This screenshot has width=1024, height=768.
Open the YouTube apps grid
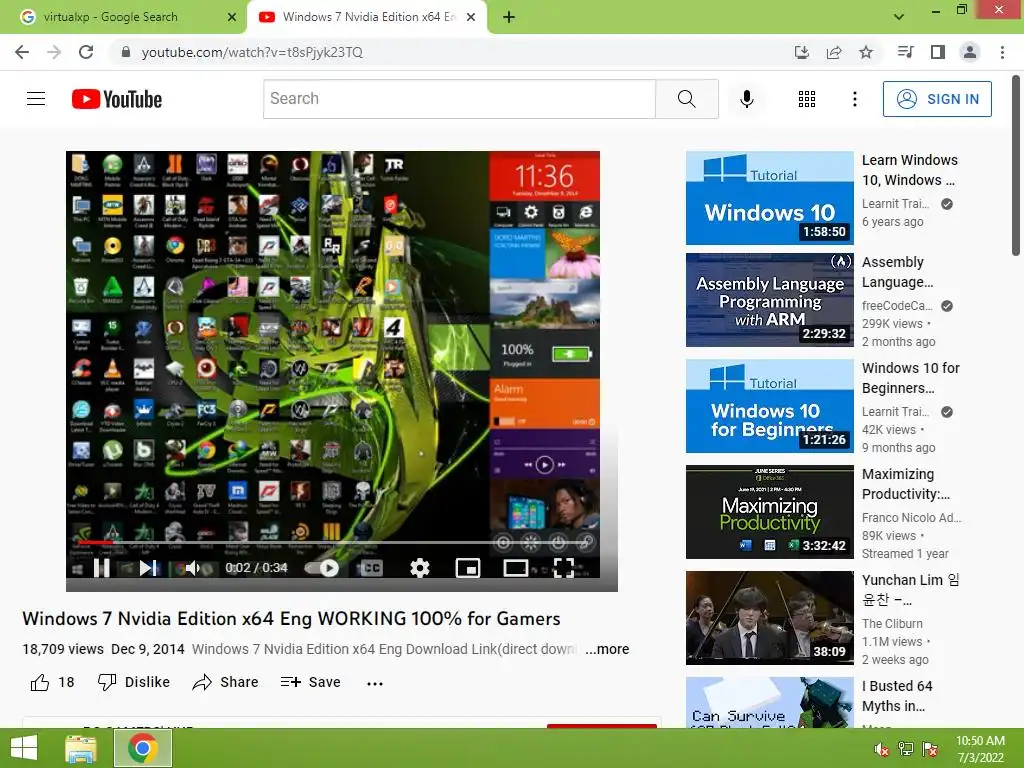[x=807, y=99]
